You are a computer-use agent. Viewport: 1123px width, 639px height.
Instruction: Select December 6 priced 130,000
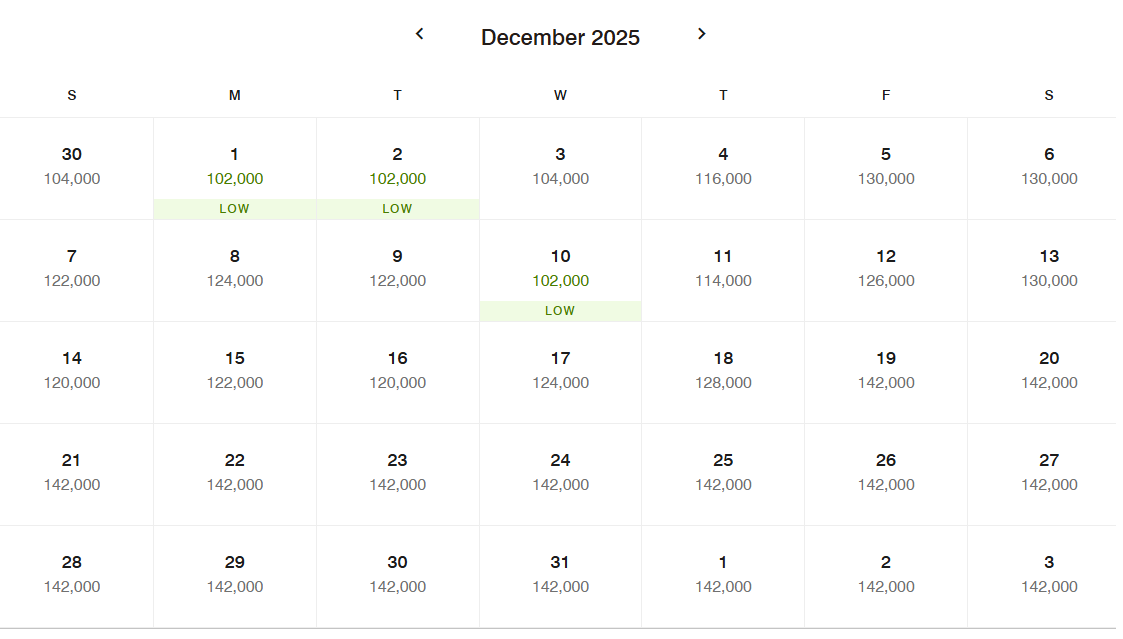point(1049,169)
